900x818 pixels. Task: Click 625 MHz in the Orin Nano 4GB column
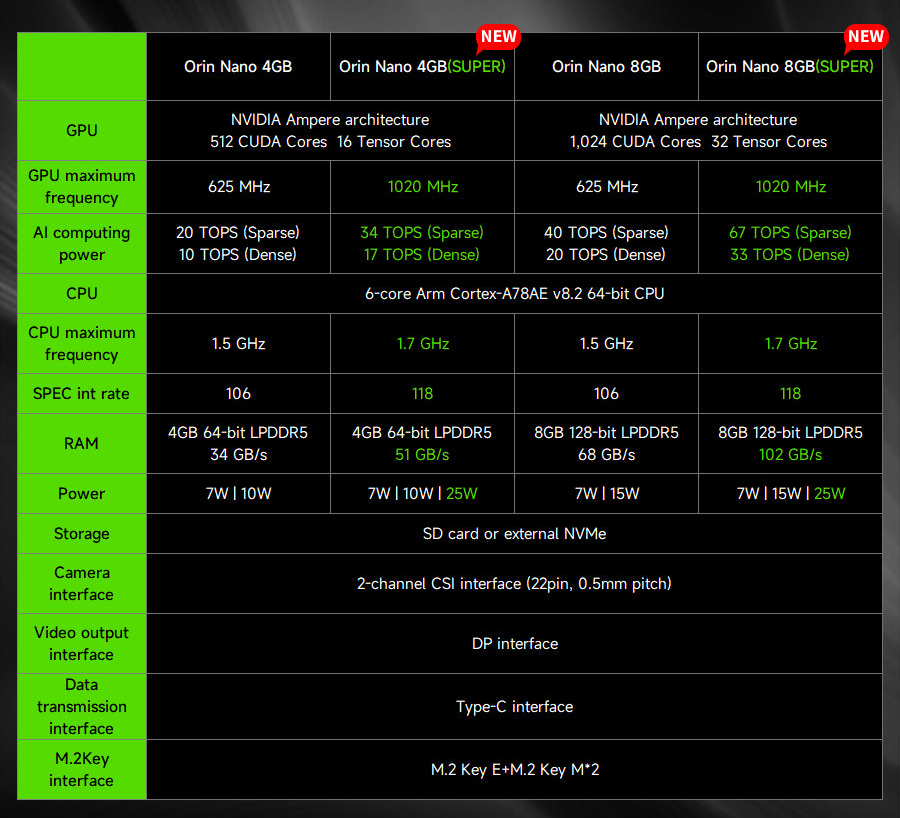(239, 187)
